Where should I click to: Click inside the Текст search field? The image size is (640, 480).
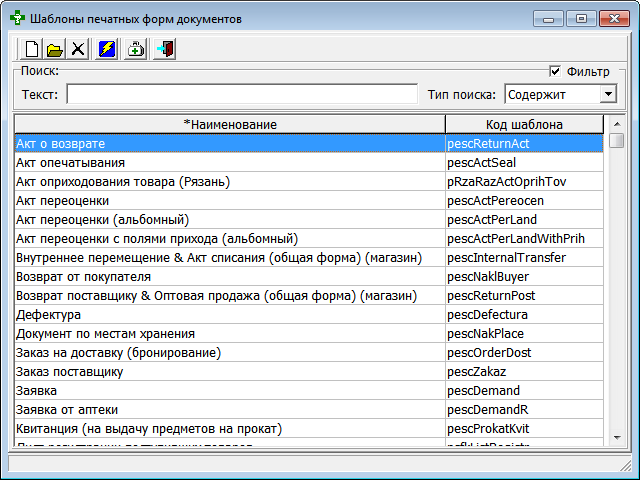point(241,94)
